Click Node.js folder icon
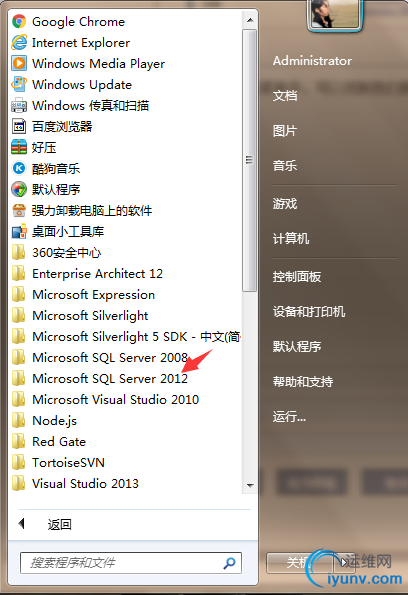Image resolution: width=408 pixels, height=595 pixels. click(19, 420)
